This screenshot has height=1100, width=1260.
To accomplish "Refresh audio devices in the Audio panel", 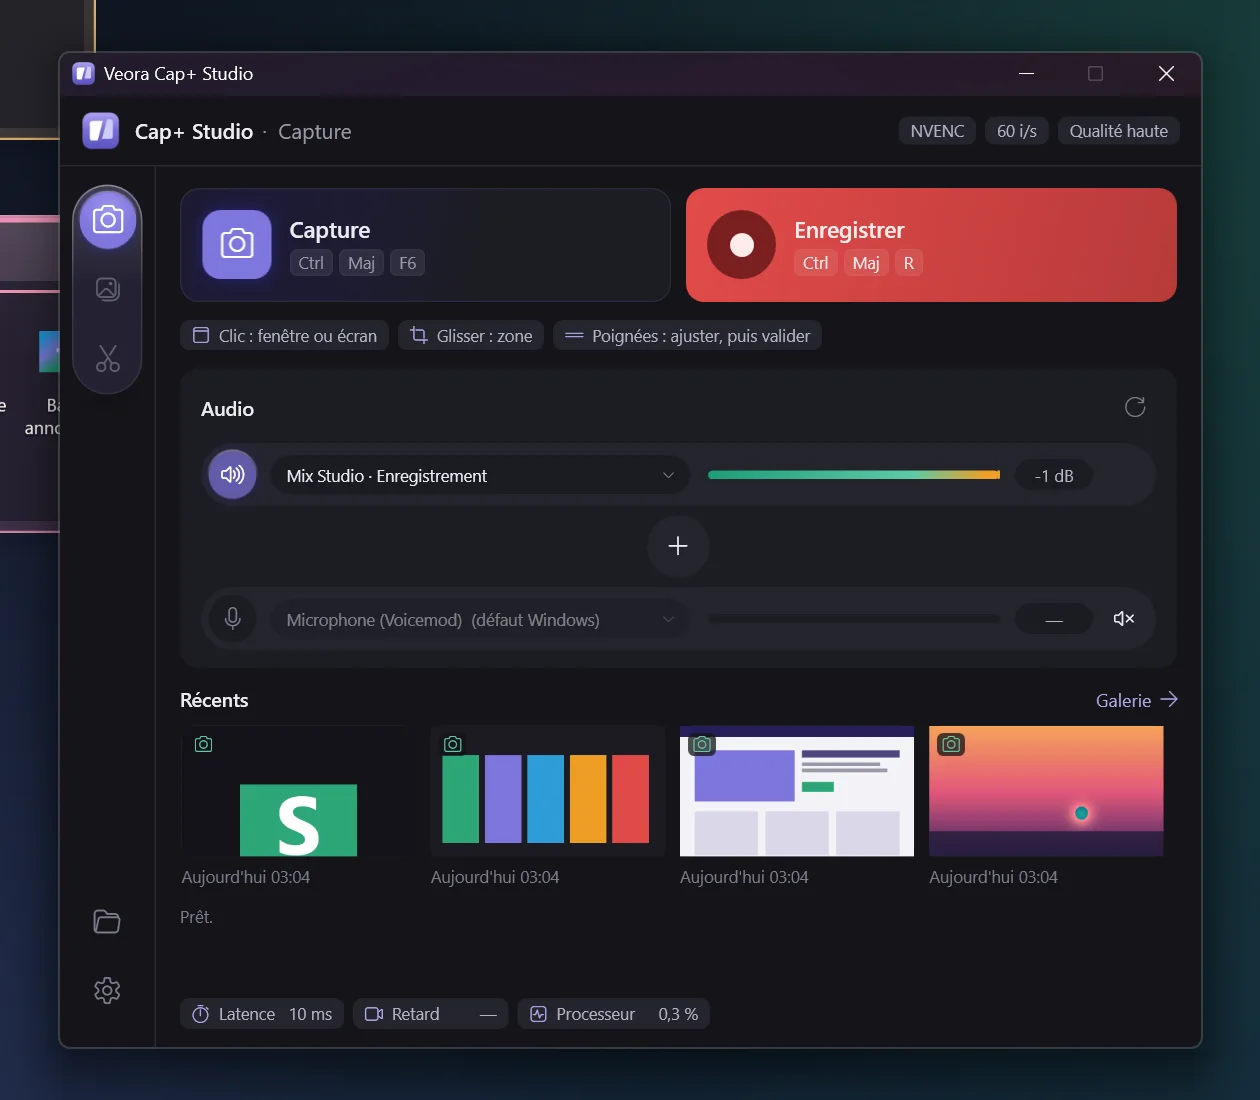I will point(1135,407).
